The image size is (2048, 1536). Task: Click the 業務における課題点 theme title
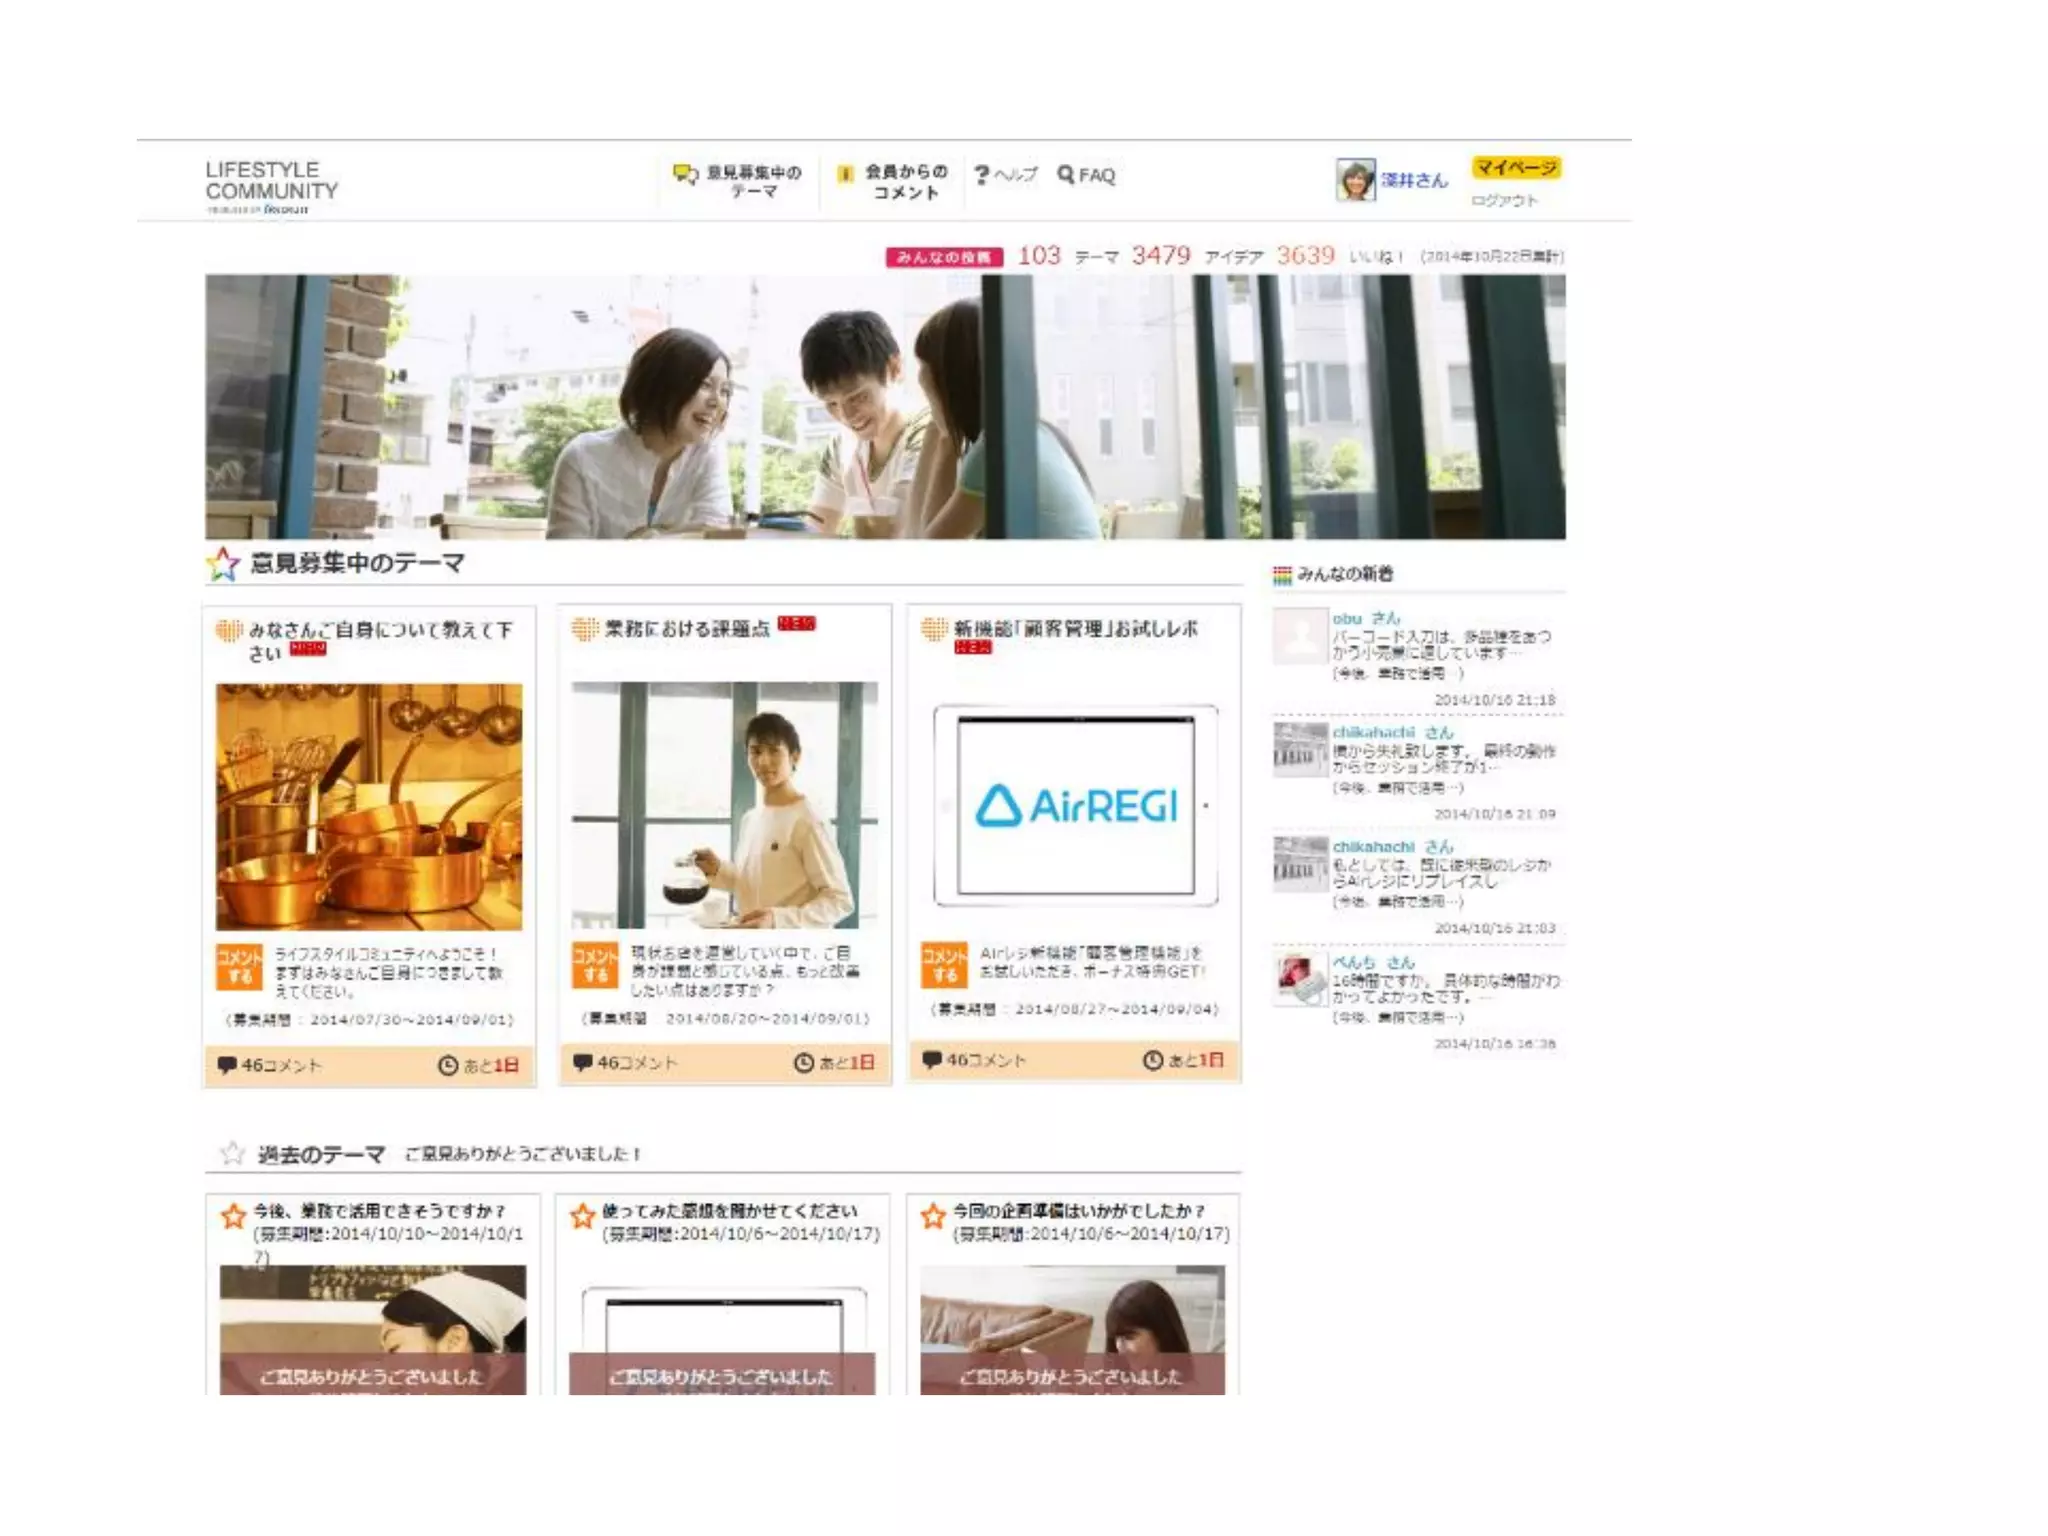coord(687,629)
